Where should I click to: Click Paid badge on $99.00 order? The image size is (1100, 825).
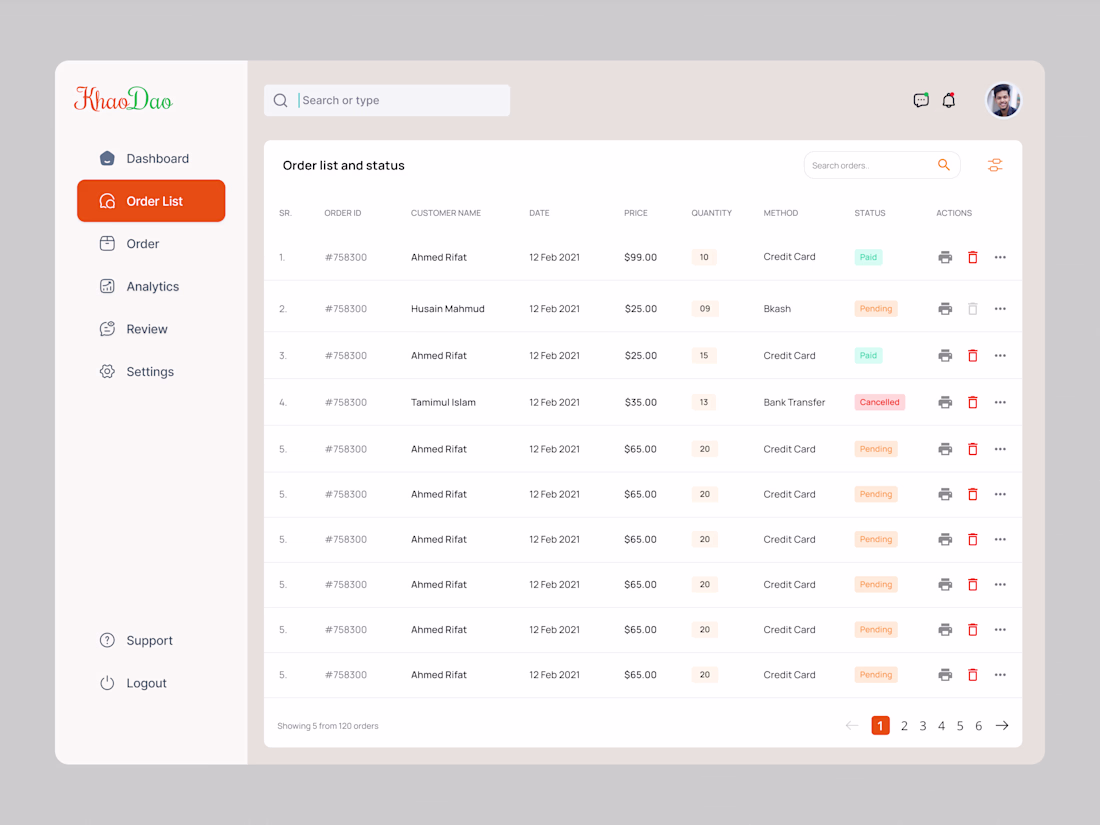click(x=868, y=257)
